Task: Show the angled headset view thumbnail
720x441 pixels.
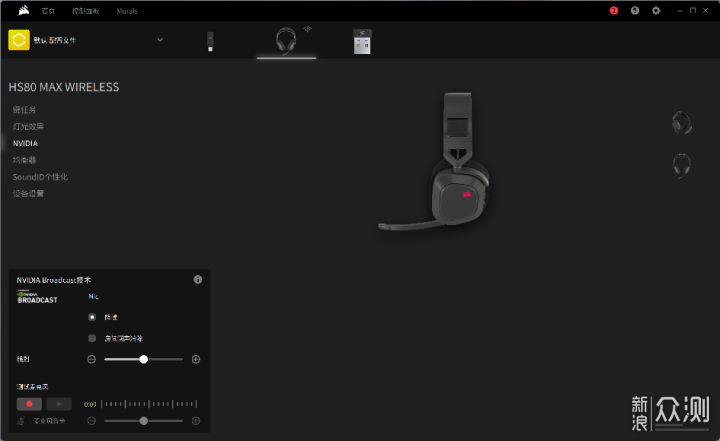Action: point(682,123)
